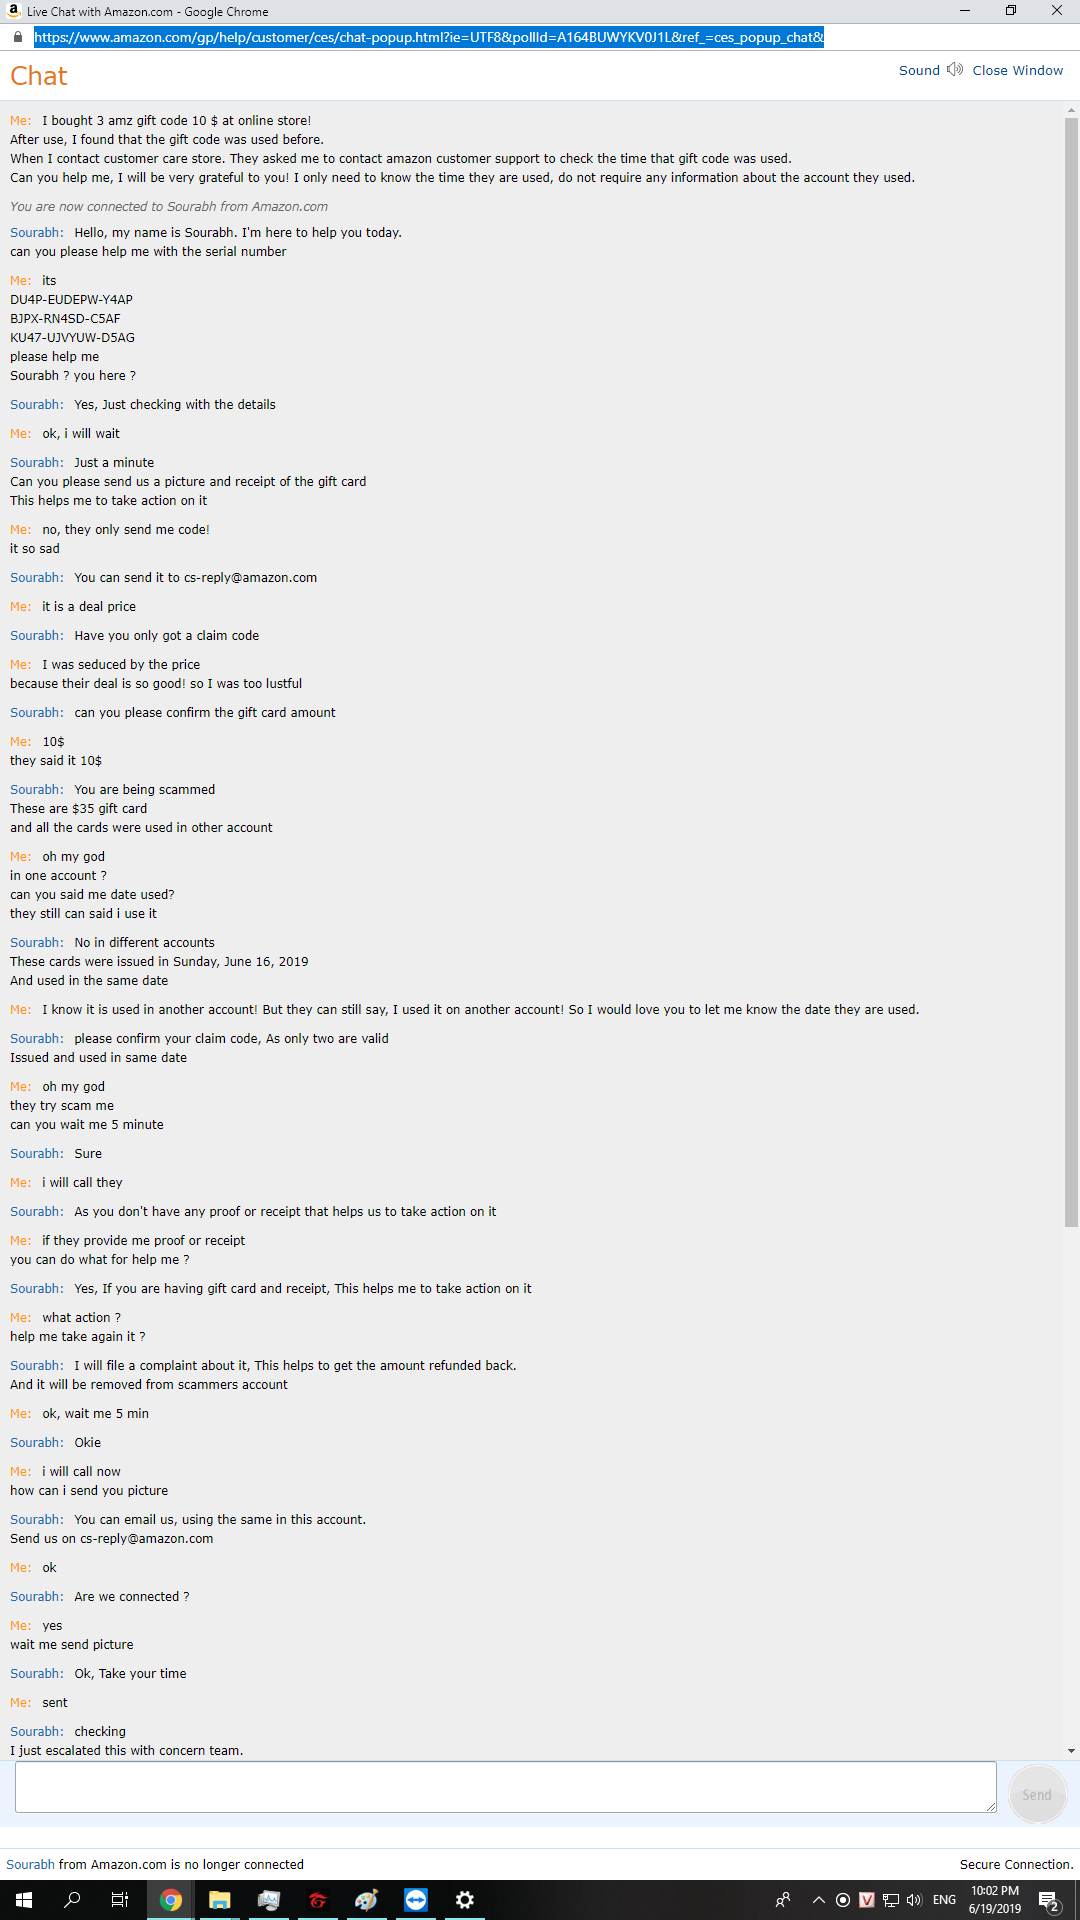Open the Action Center notifications

pos(1049,1900)
